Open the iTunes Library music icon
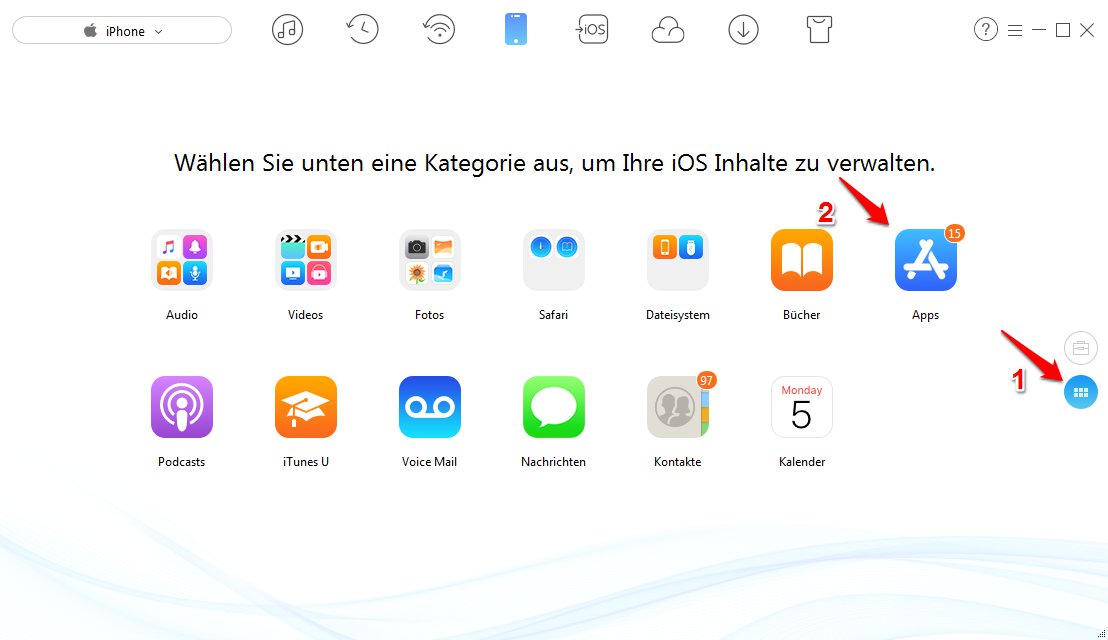The height and width of the screenshot is (640, 1108). (287, 30)
